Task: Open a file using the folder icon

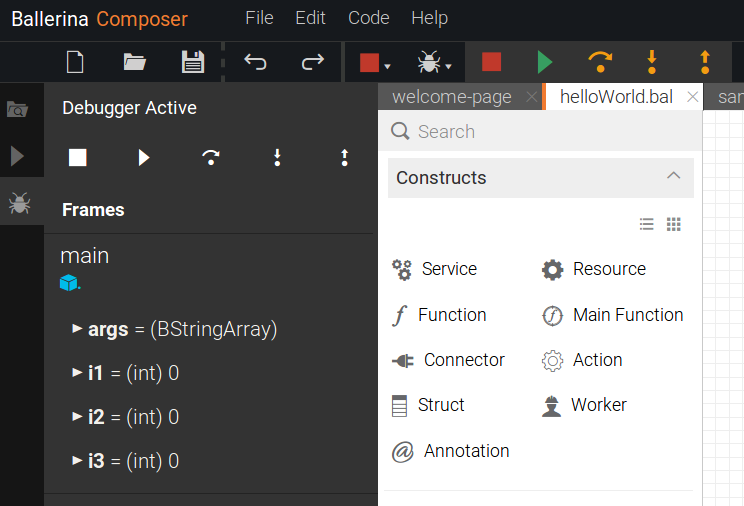Action: click(x=135, y=62)
